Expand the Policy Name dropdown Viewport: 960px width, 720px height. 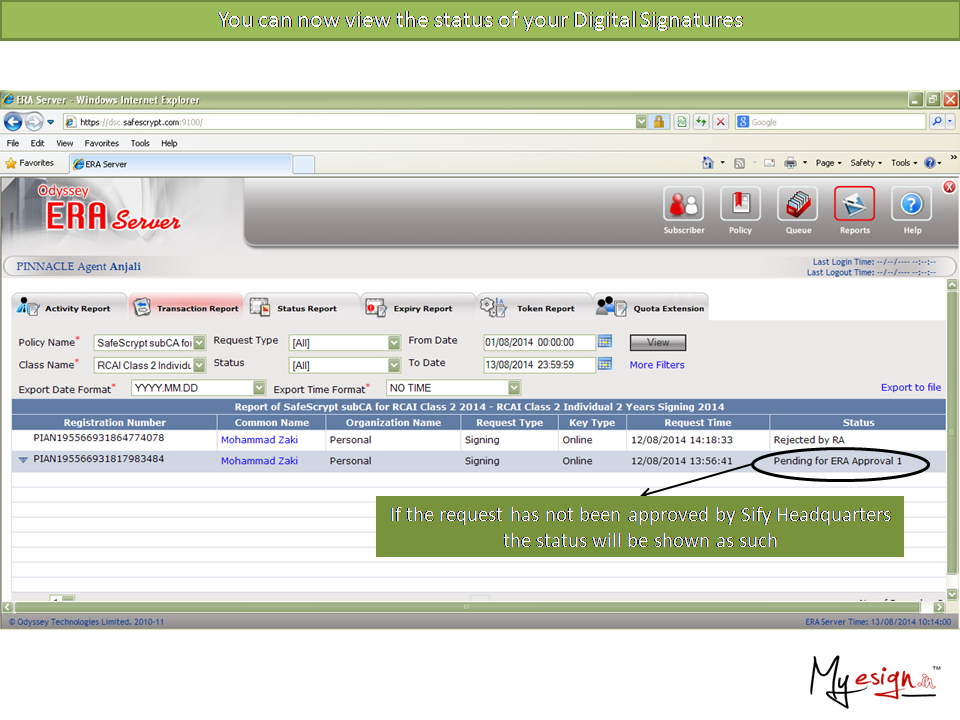(x=199, y=342)
